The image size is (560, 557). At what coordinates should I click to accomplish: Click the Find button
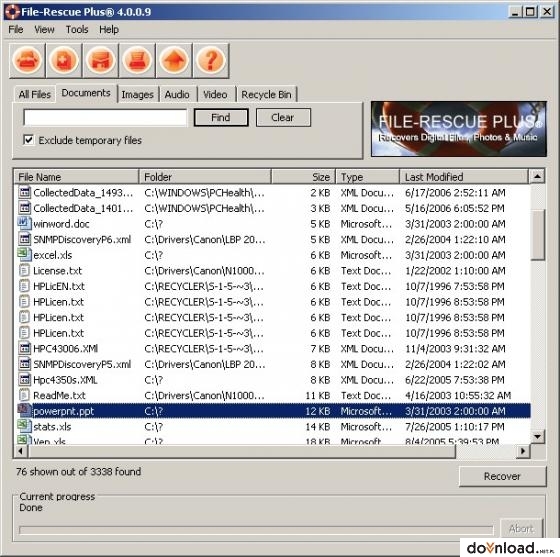point(221,117)
